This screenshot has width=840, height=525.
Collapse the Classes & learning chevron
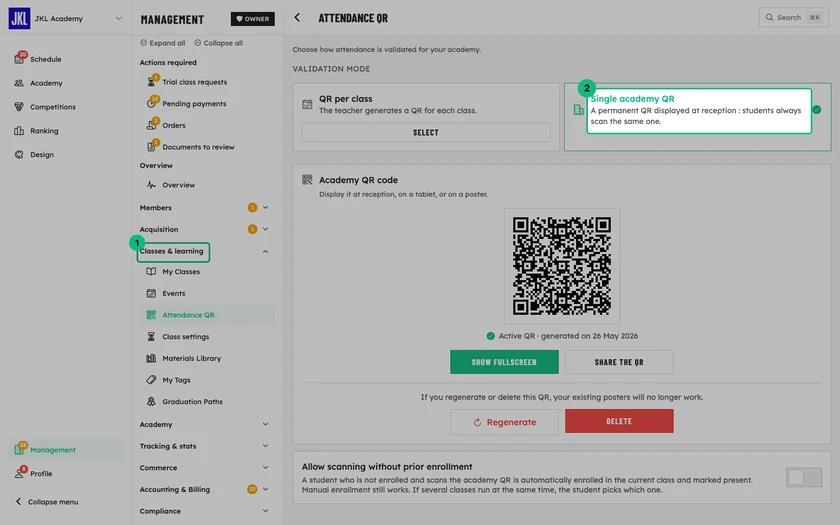point(265,251)
